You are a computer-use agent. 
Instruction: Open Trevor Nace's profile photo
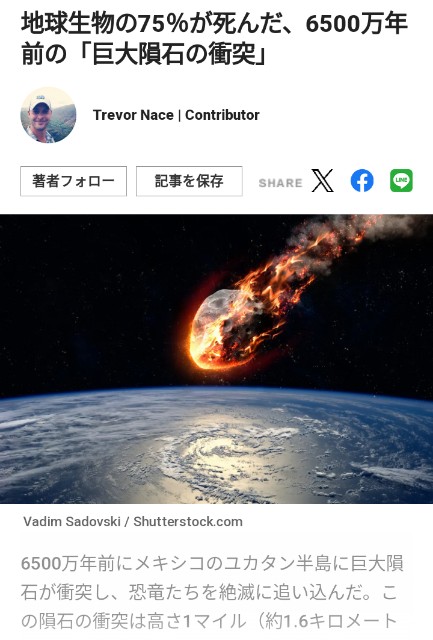pyautogui.click(x=48, y=115)
